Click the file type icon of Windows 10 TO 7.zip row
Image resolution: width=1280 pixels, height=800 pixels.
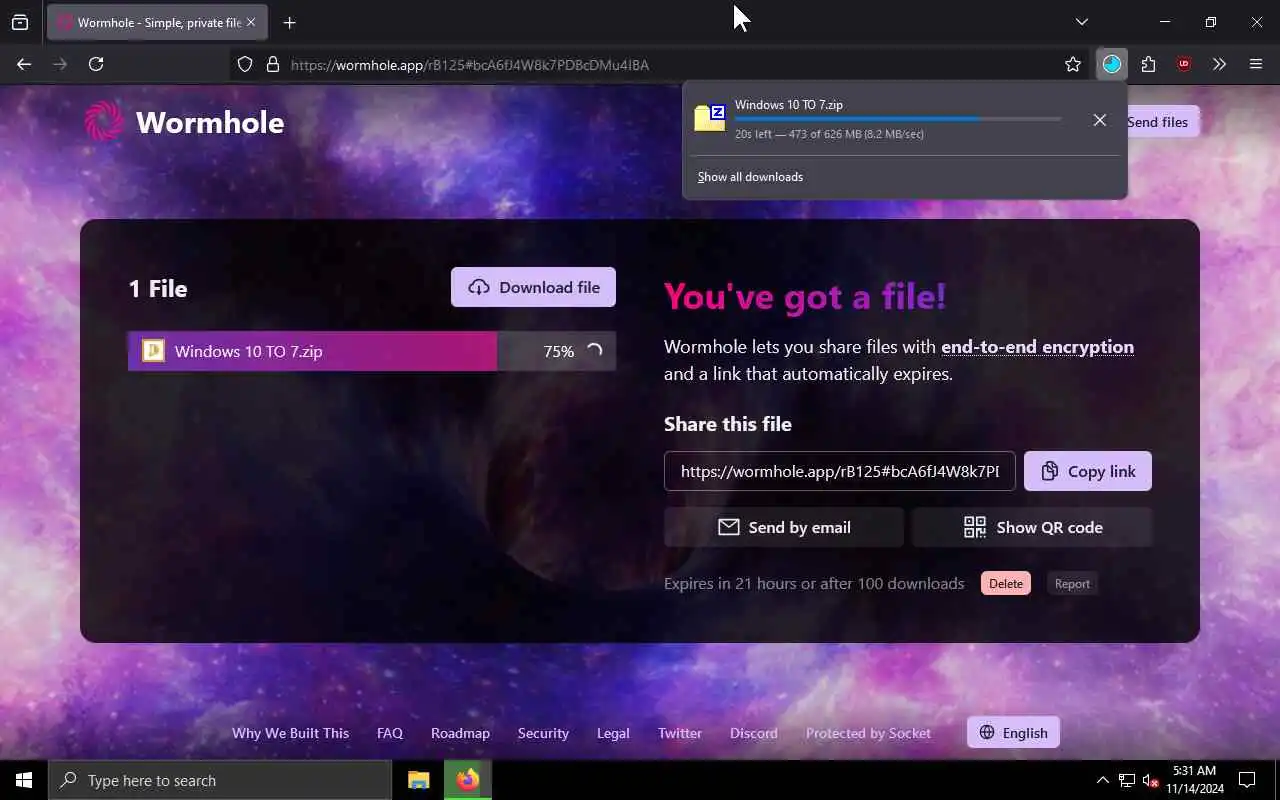(x=153, y=350)
